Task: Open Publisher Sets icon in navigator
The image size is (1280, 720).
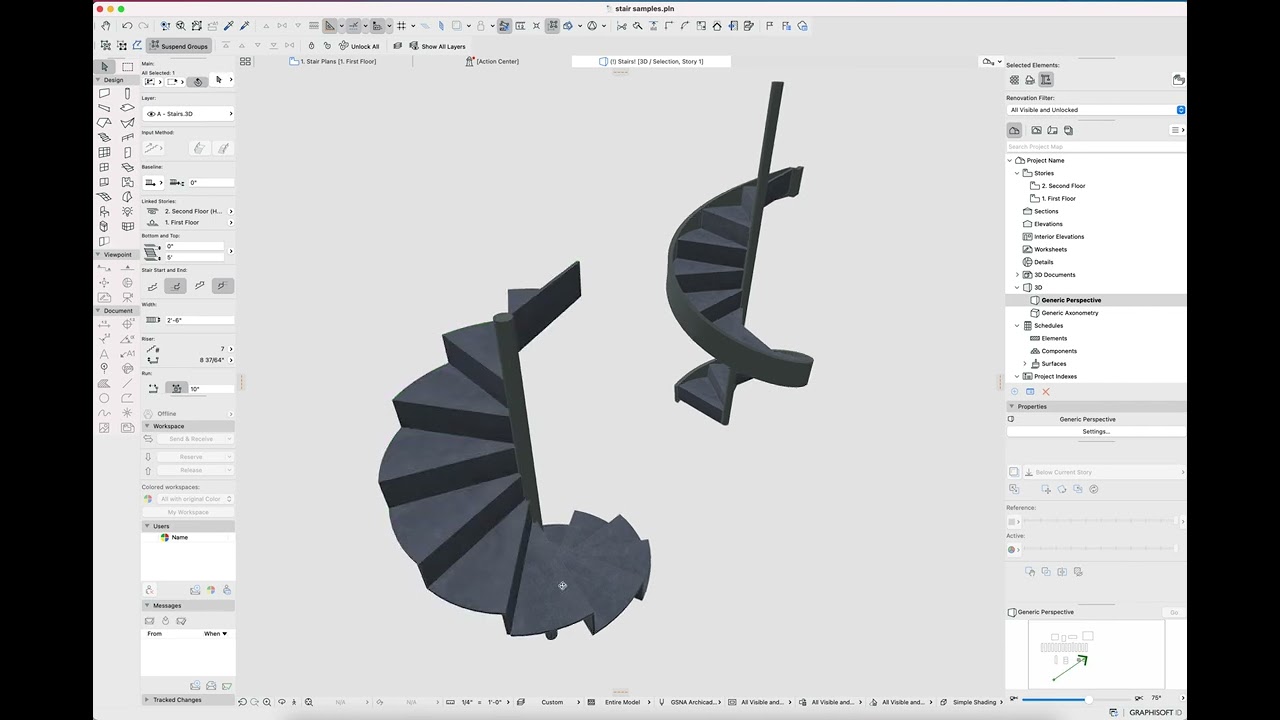Action: click(x=1068, y=130)
